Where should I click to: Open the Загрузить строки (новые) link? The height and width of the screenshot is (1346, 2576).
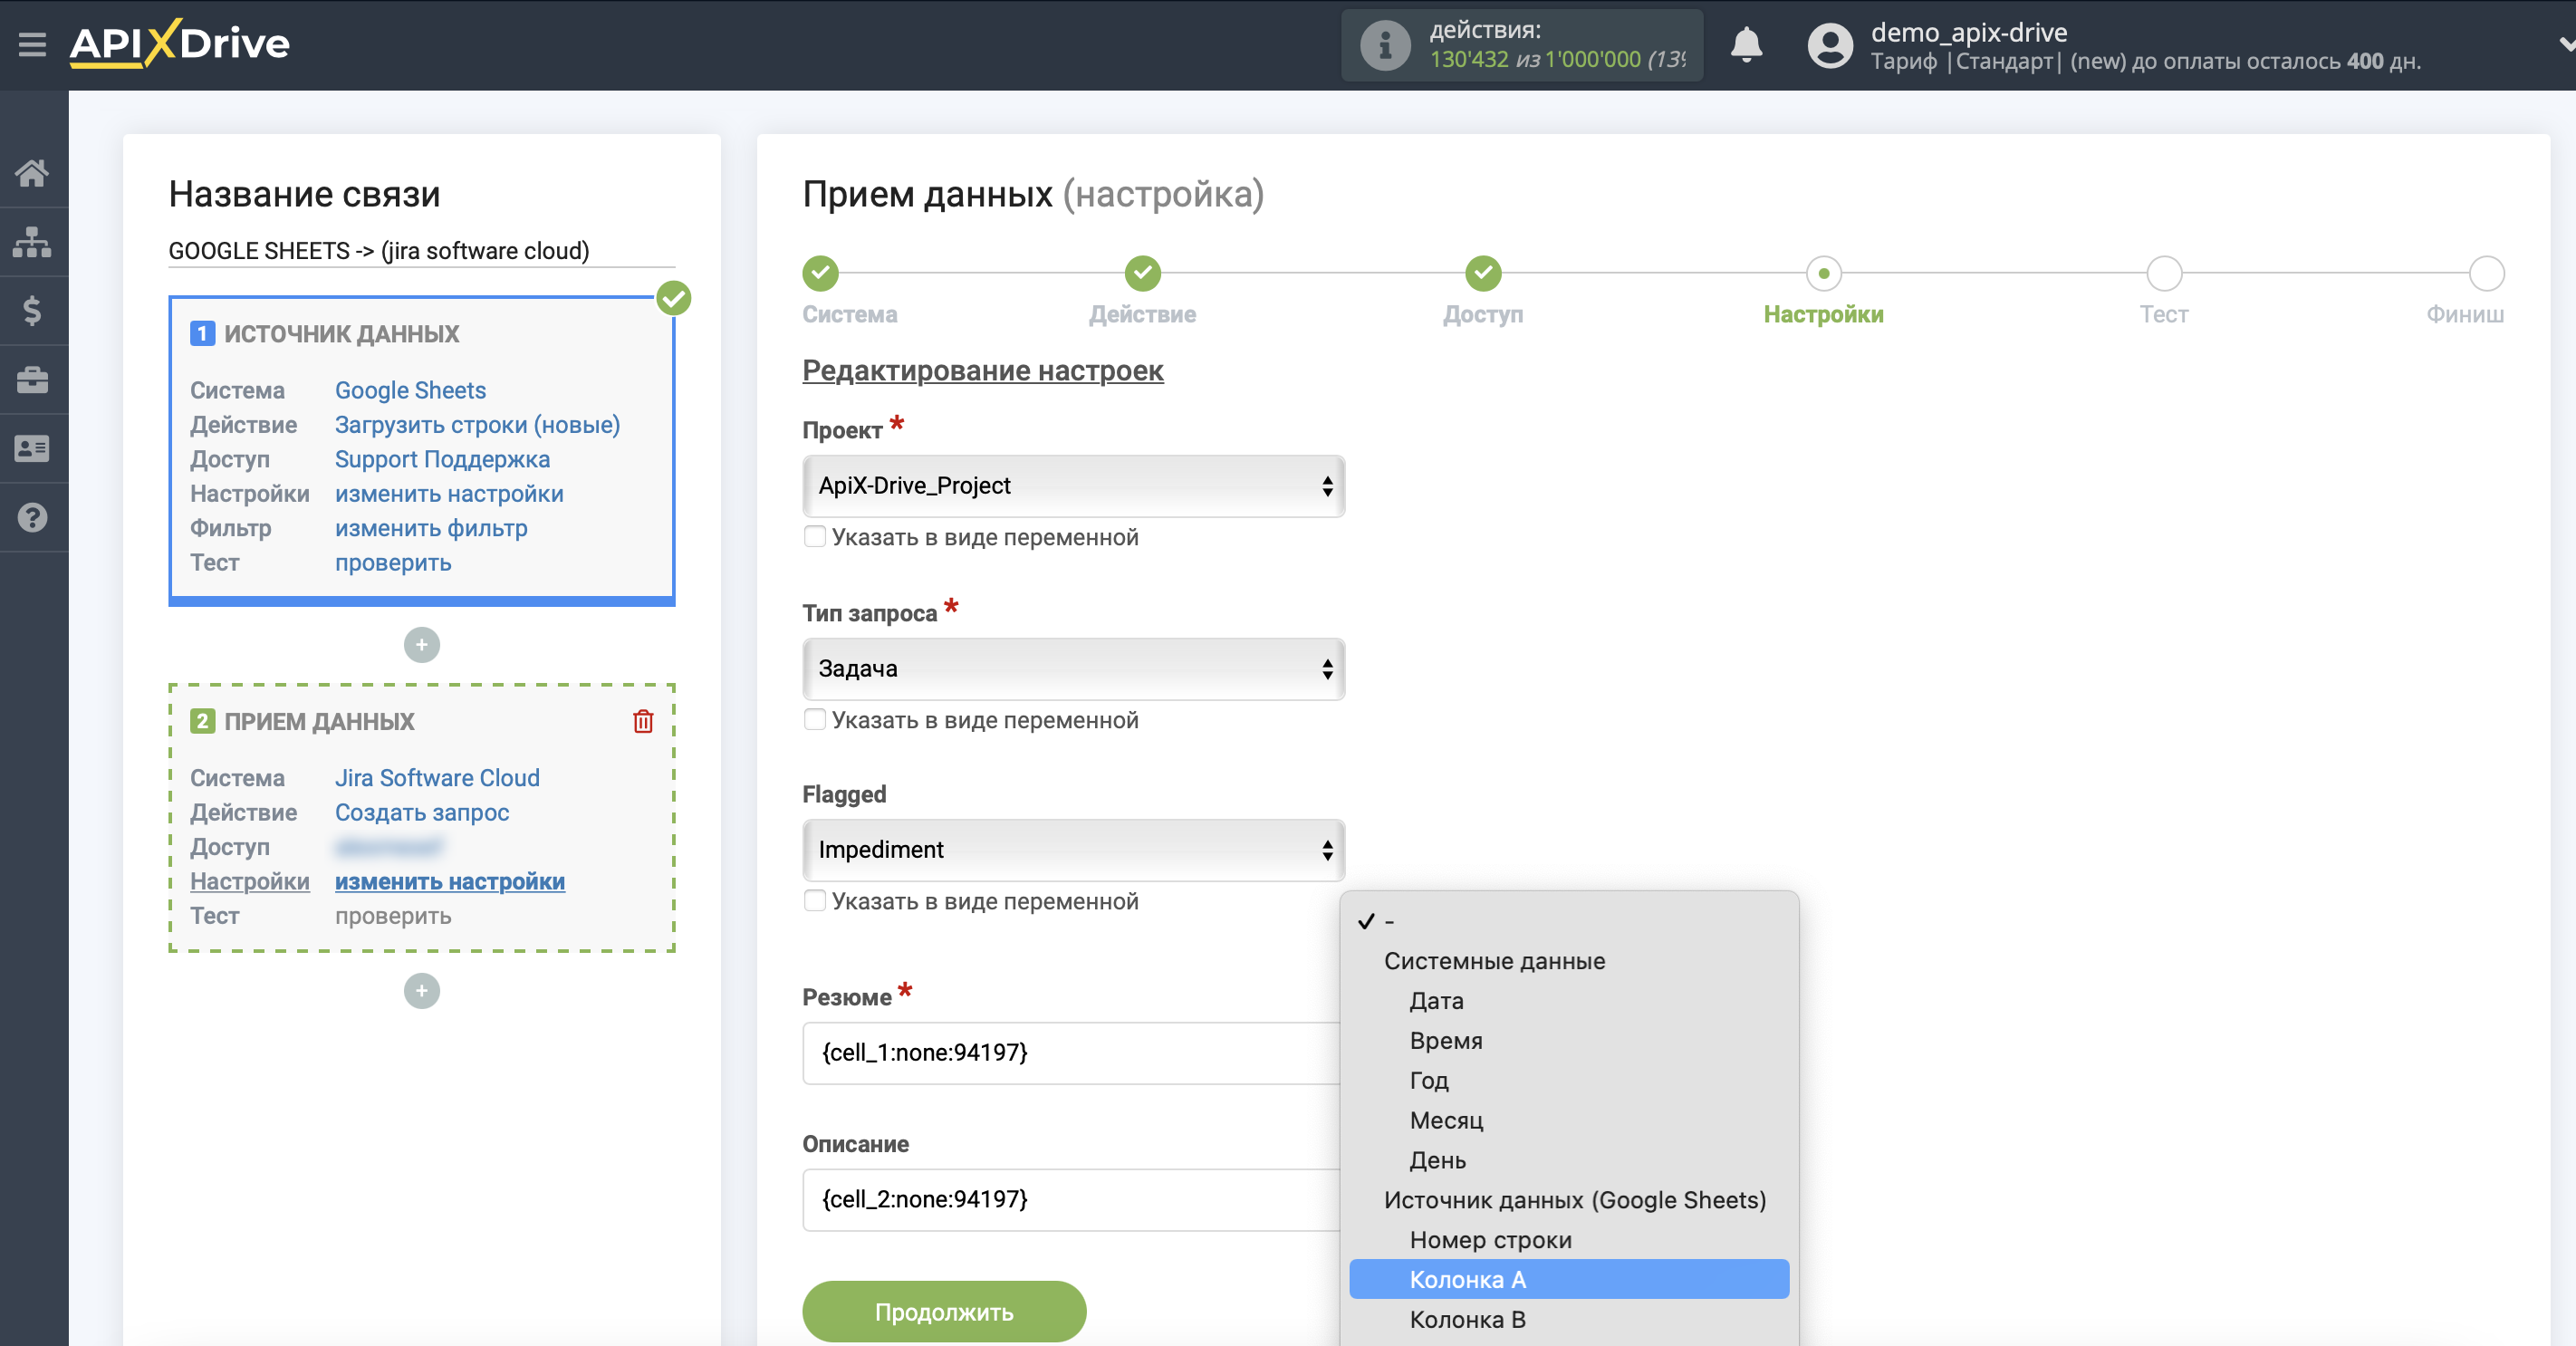(x=477, y=425)
